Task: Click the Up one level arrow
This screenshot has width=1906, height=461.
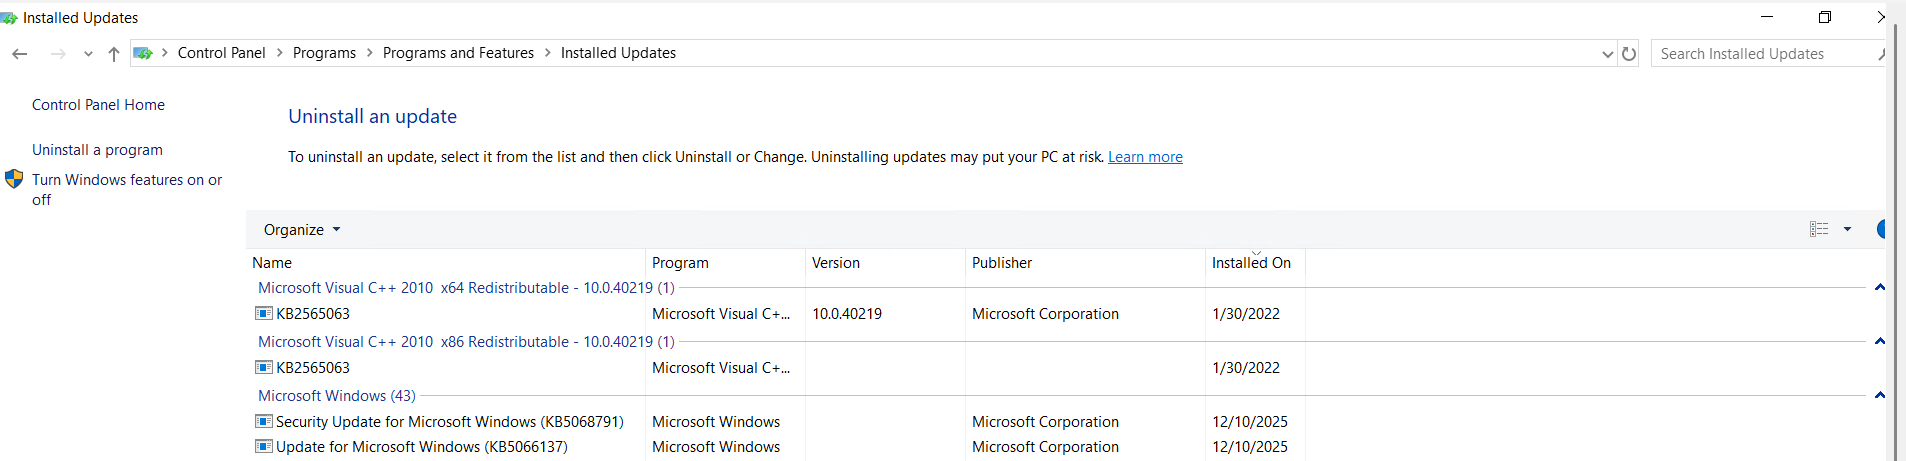Action: pos(114,54)
